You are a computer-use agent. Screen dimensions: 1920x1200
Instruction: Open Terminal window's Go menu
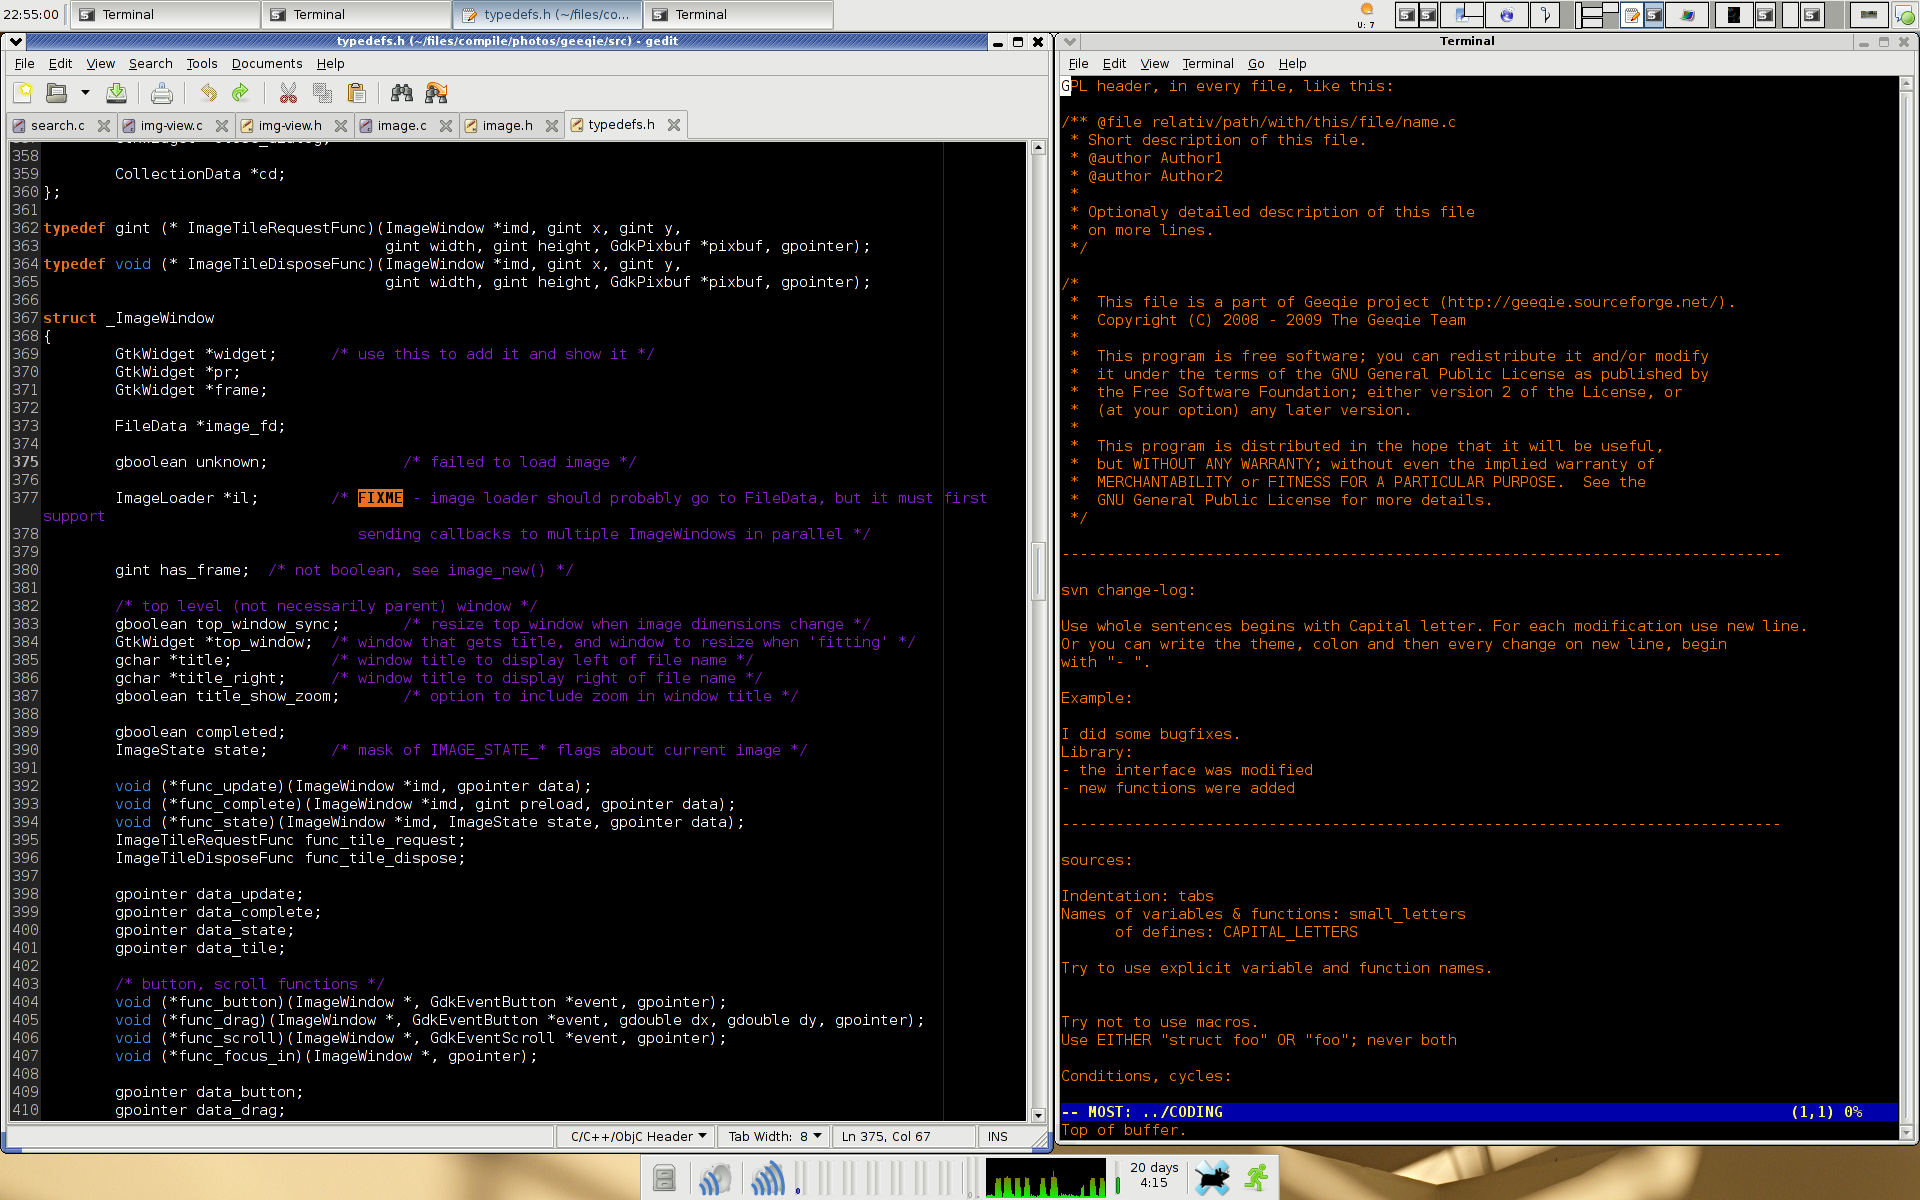click(1256, 63)
